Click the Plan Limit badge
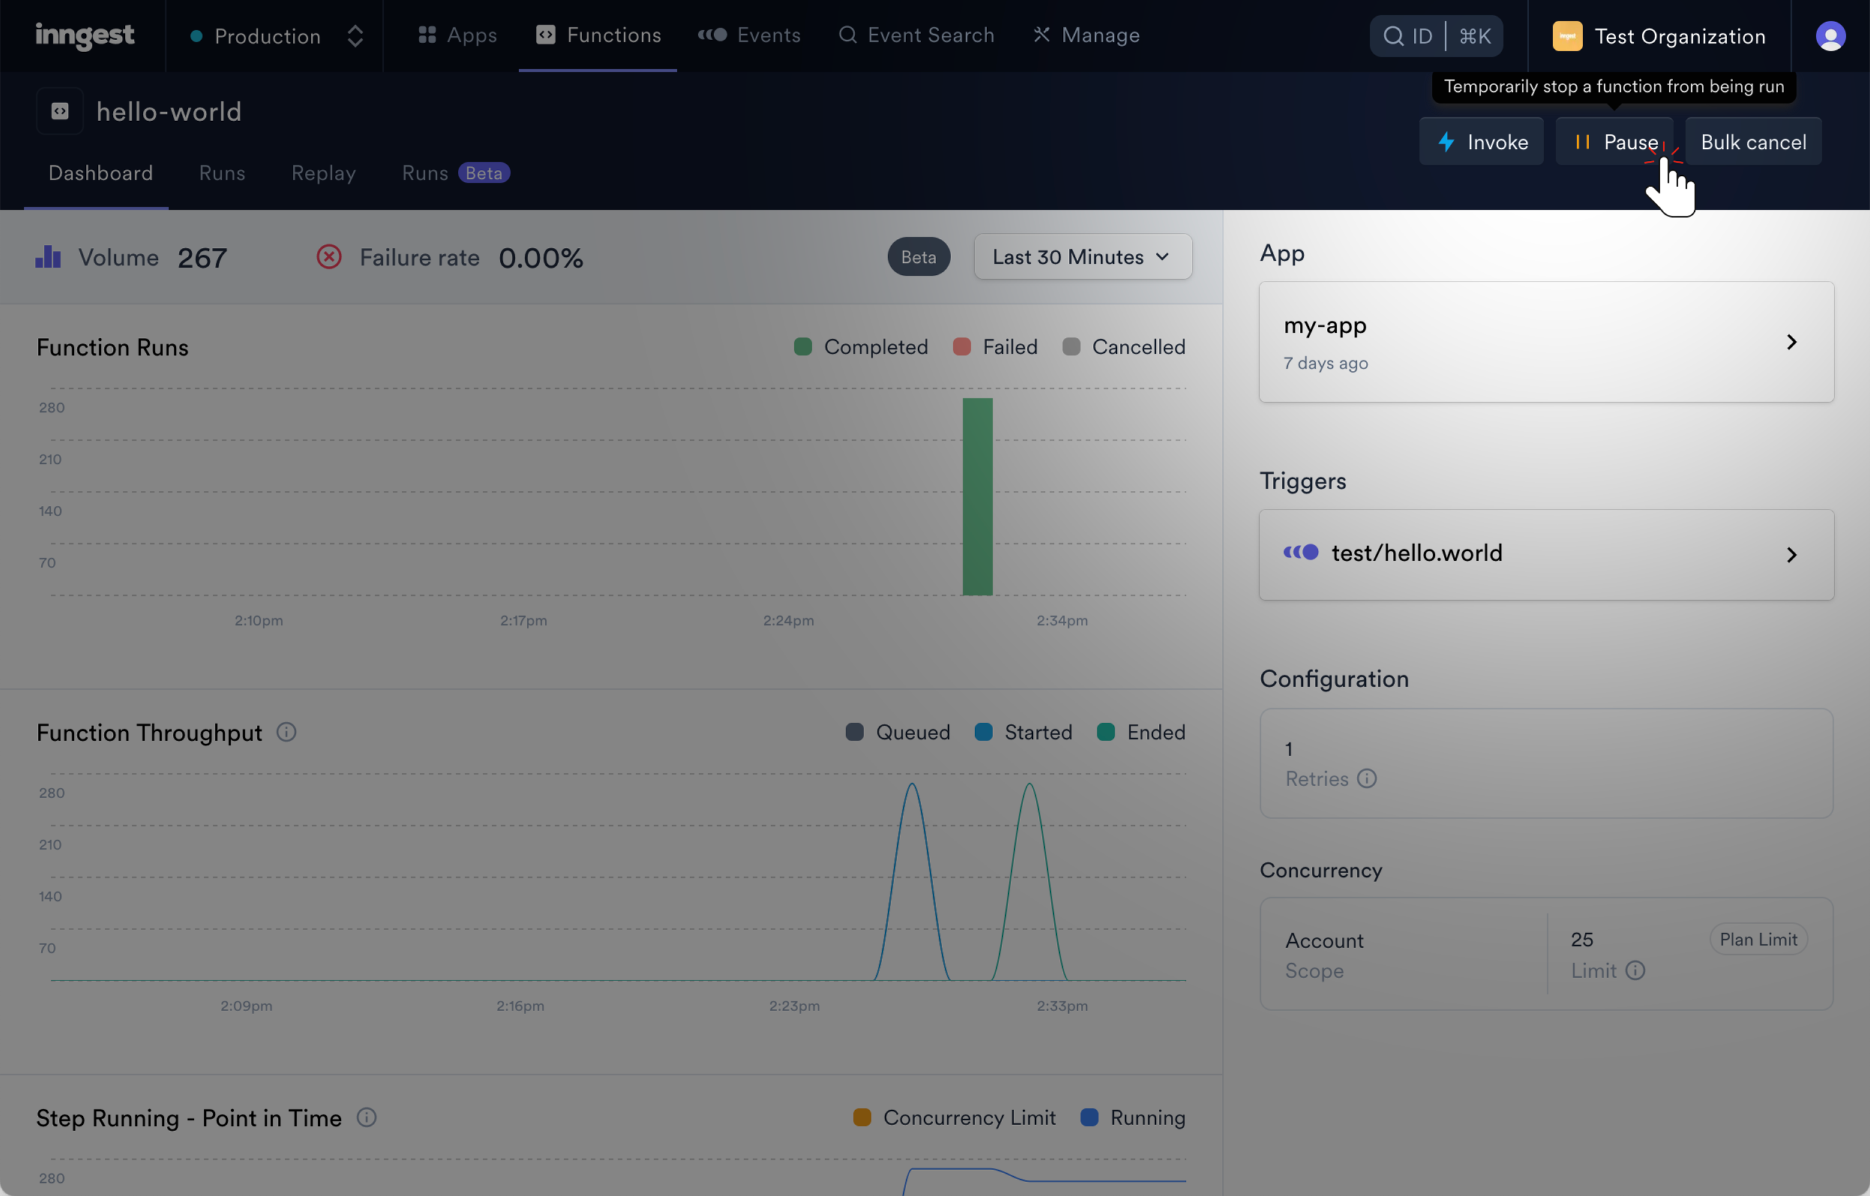The height and width of the screenshot is (1196, 1870). point(1758,939)
